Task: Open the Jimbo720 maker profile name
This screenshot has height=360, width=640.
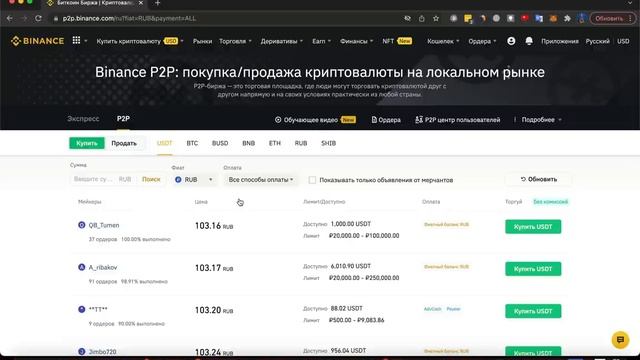Action: click(102, 352)
